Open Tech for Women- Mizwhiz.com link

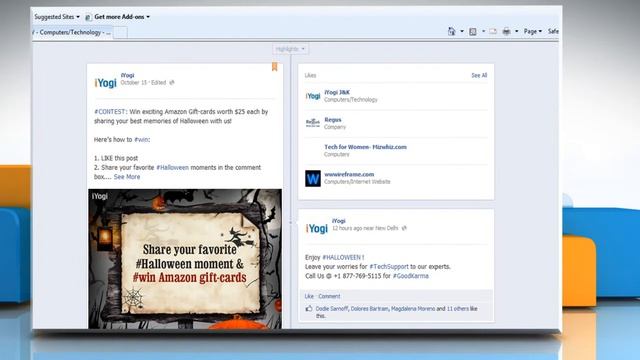pyautogui.click(x=365, y=147)
